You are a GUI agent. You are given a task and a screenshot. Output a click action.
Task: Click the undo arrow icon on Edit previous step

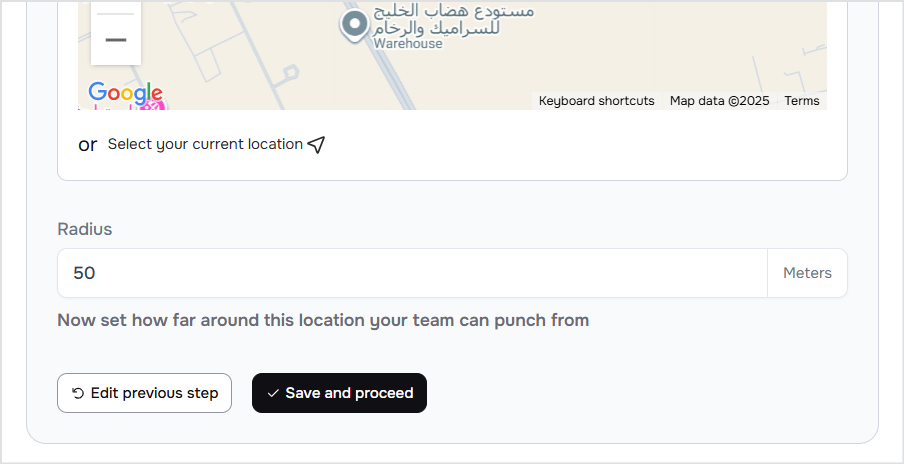point(78,394)
